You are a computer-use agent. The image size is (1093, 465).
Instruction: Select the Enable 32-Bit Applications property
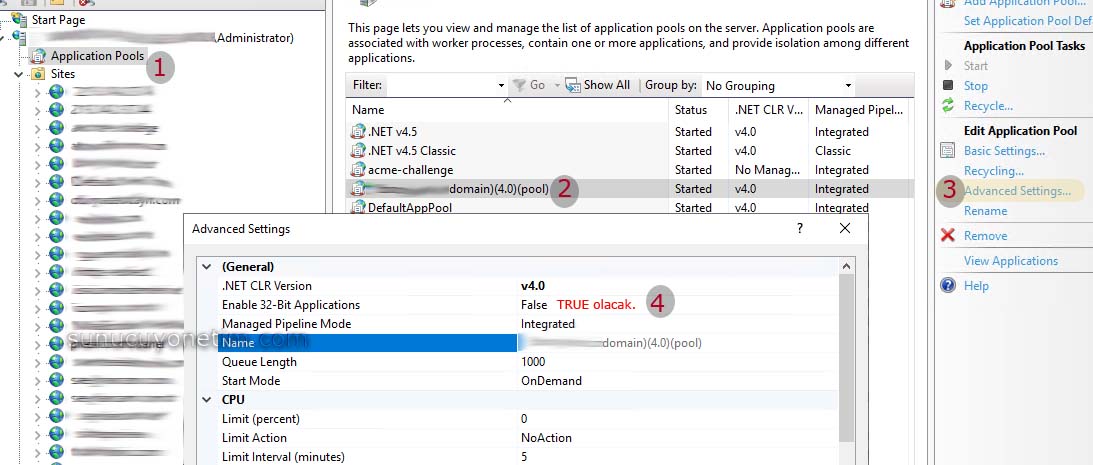[527, 305]
